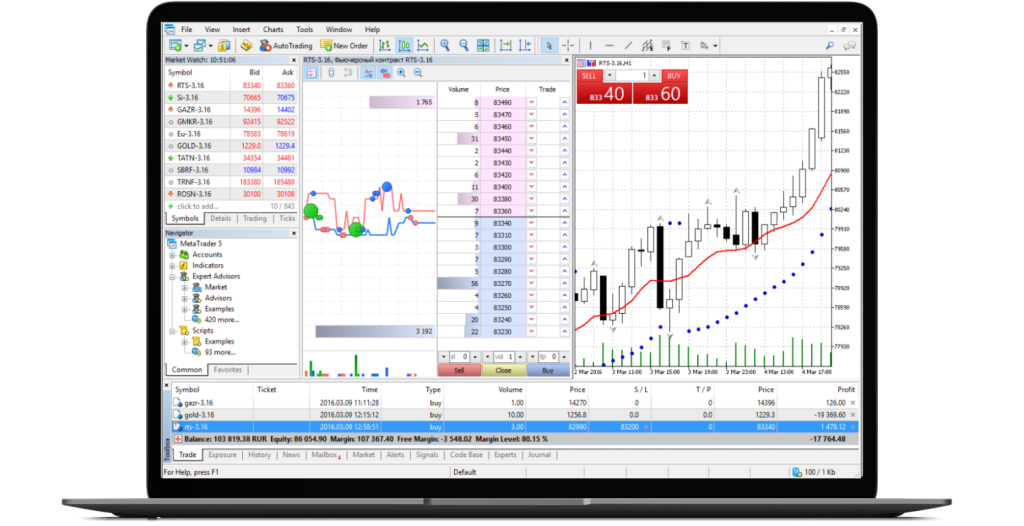Close the gold-3.16 position with X
Image resolution: width=1024 pixels, height=526 pixels.
[x=853, y=415]
